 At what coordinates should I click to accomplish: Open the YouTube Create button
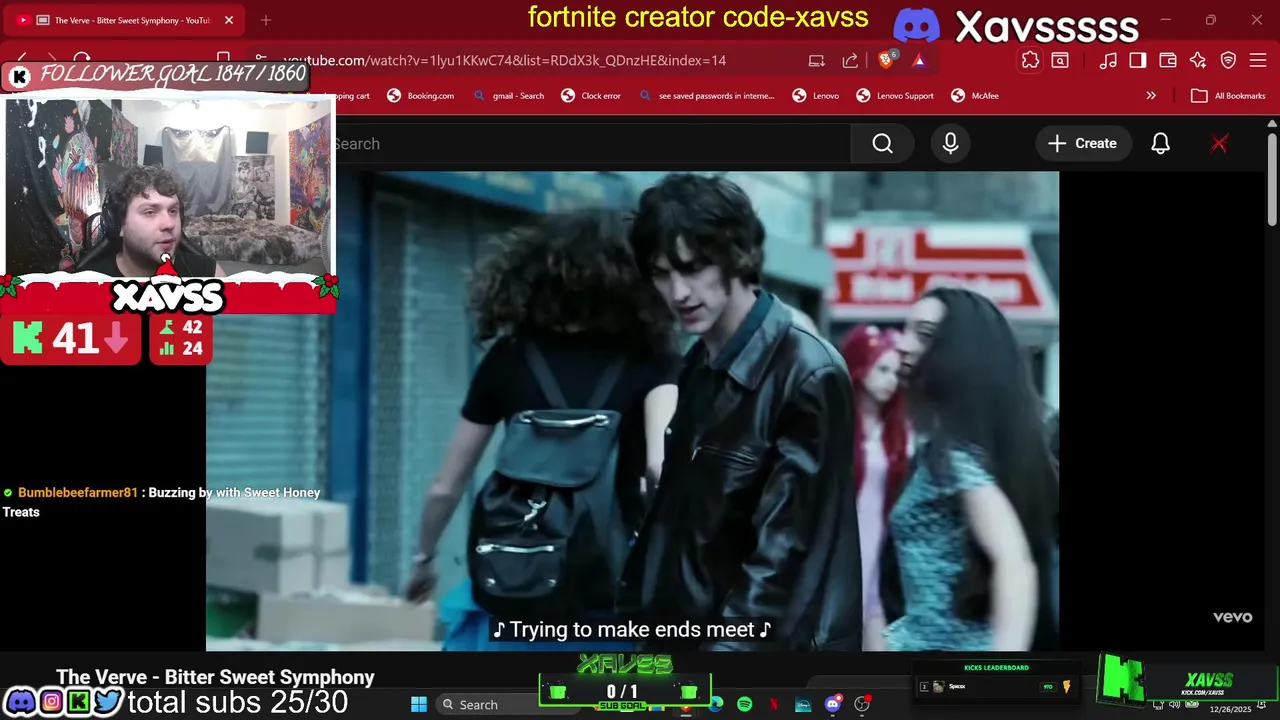1082,144
